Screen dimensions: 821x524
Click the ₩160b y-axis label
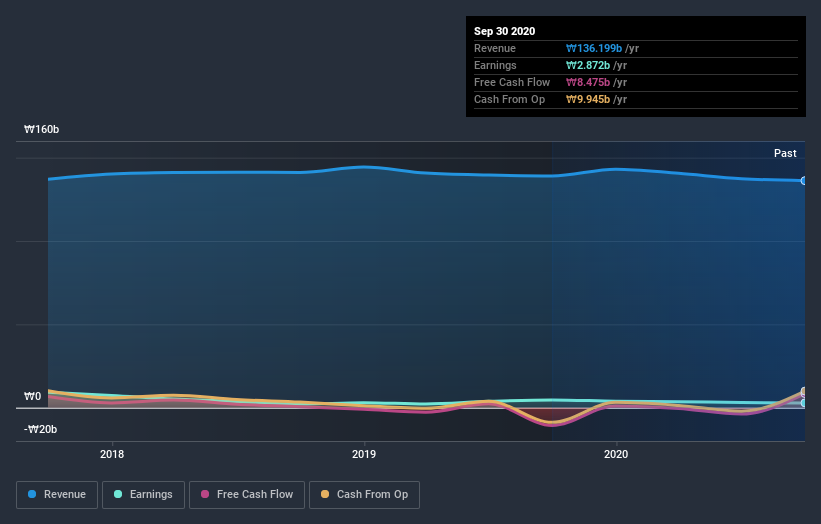pos(41,129)
